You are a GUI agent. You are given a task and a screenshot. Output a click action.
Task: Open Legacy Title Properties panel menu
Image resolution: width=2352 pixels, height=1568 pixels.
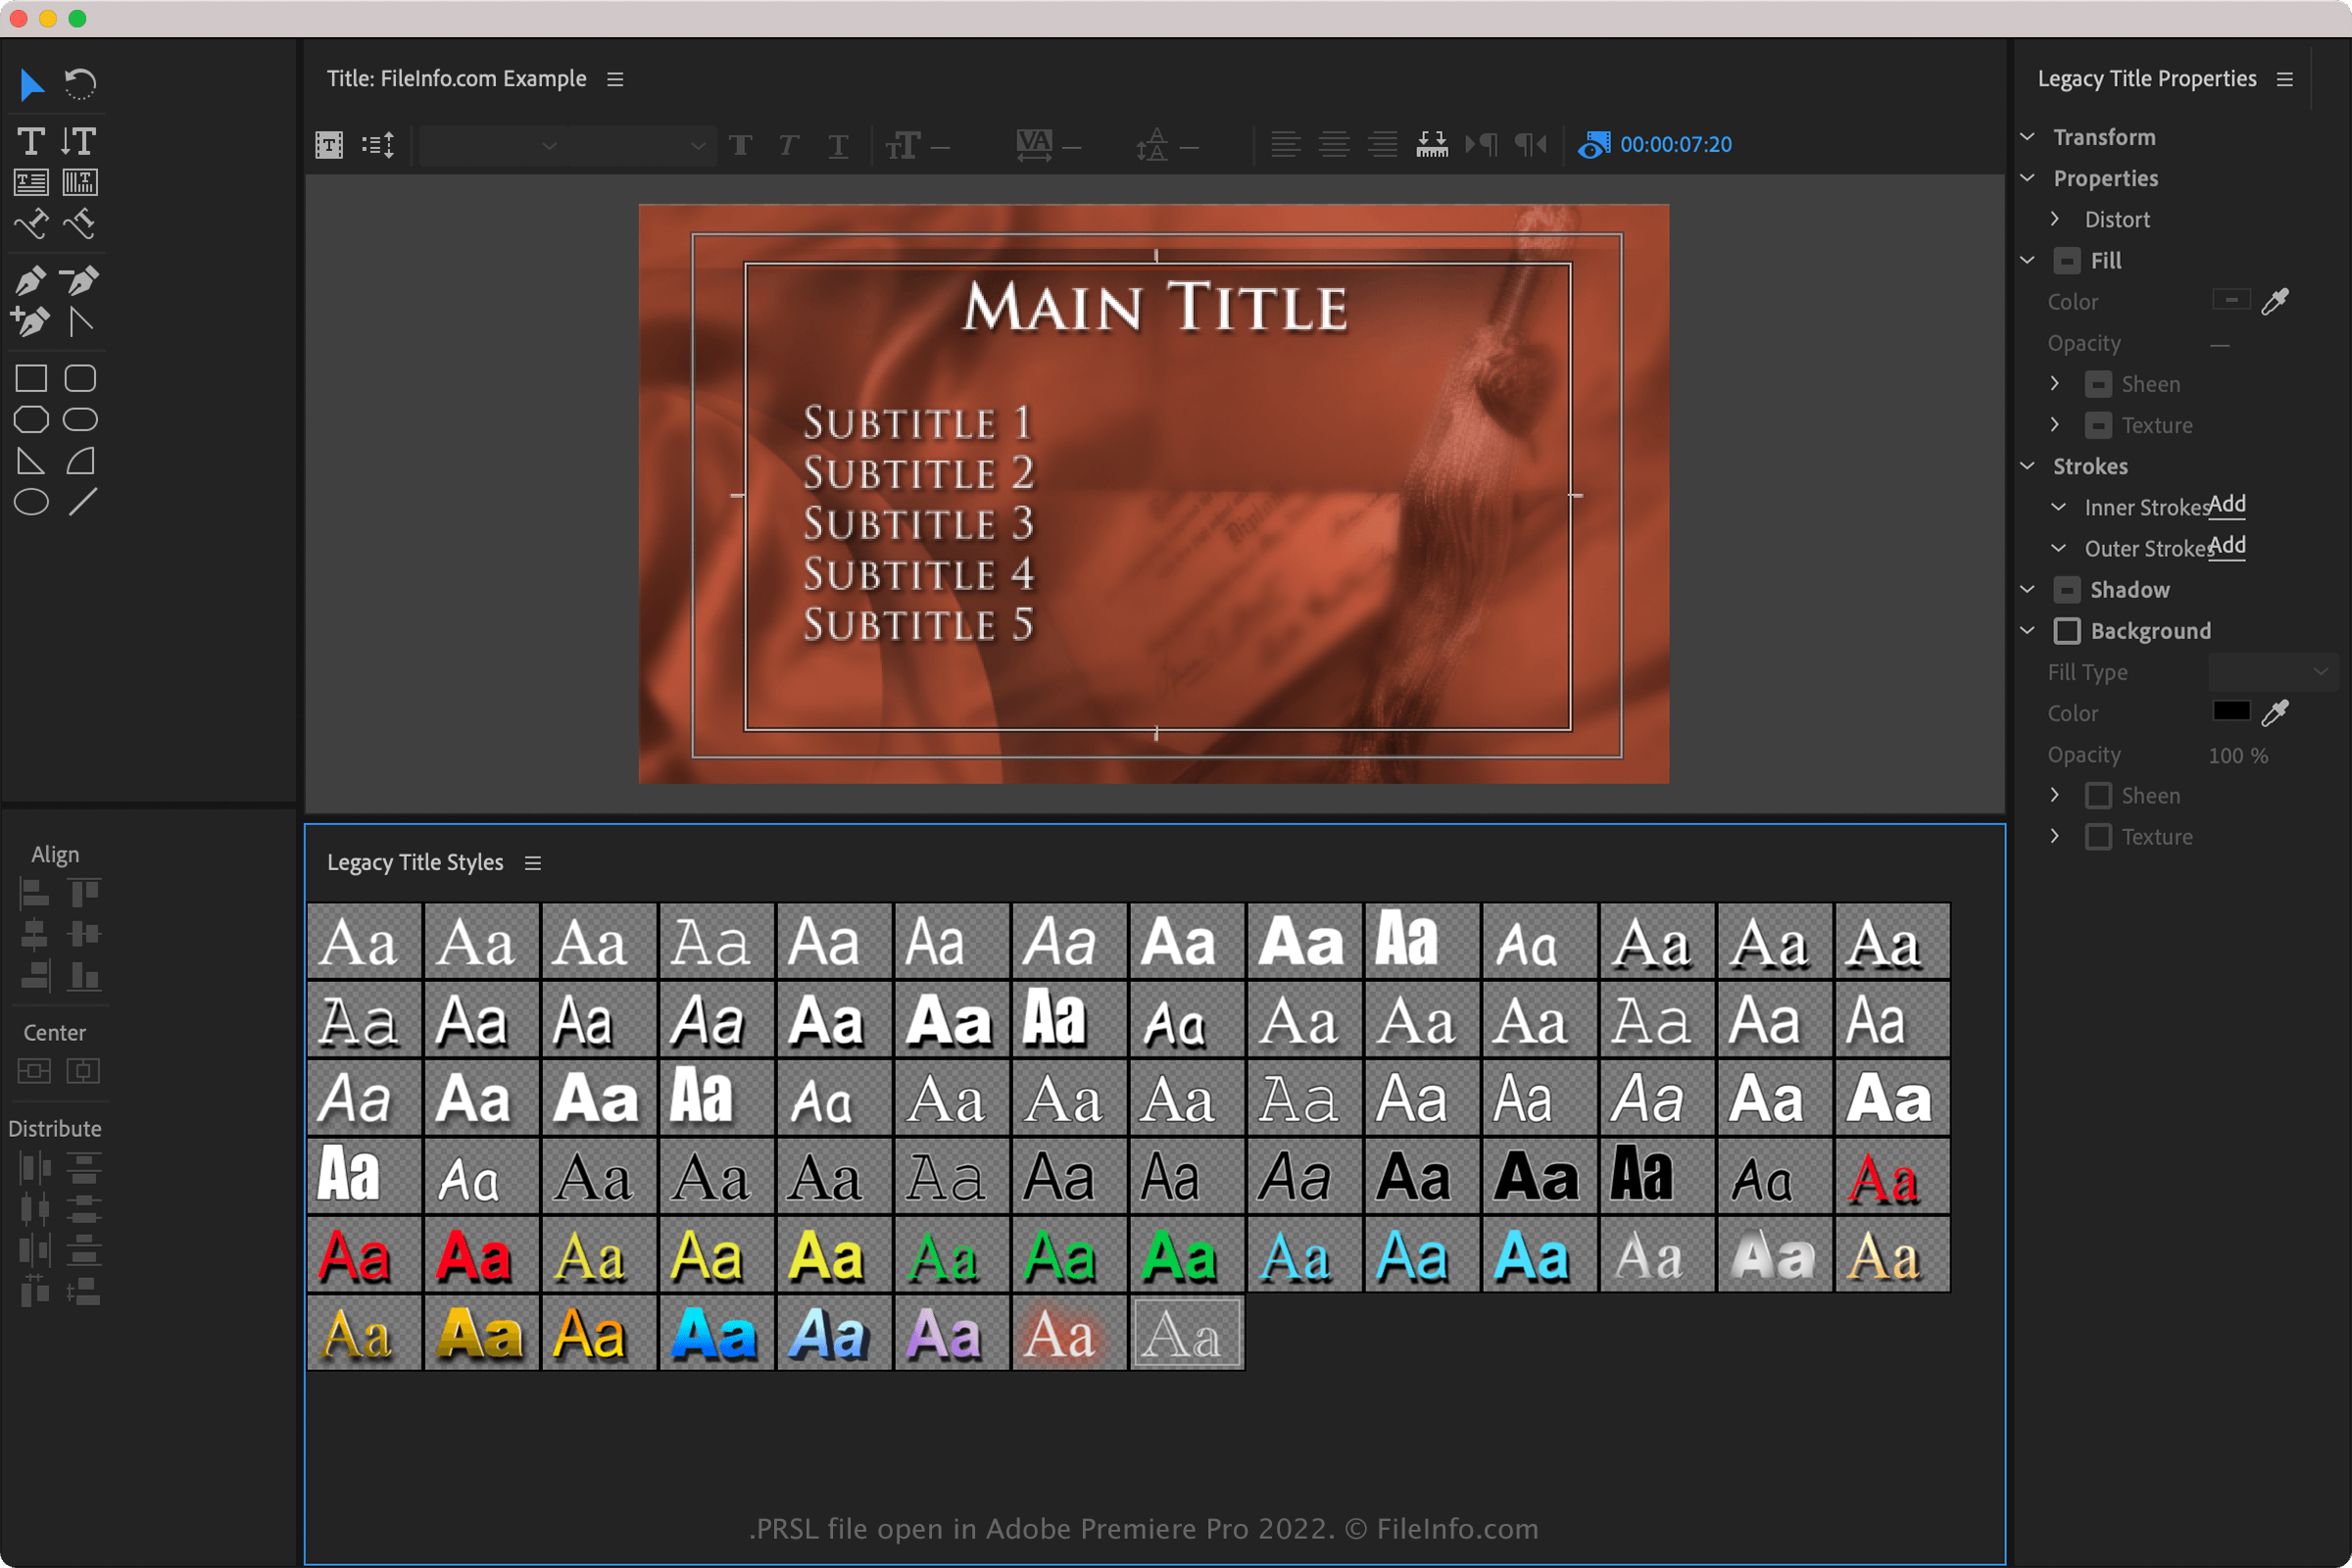point(2284,79)
